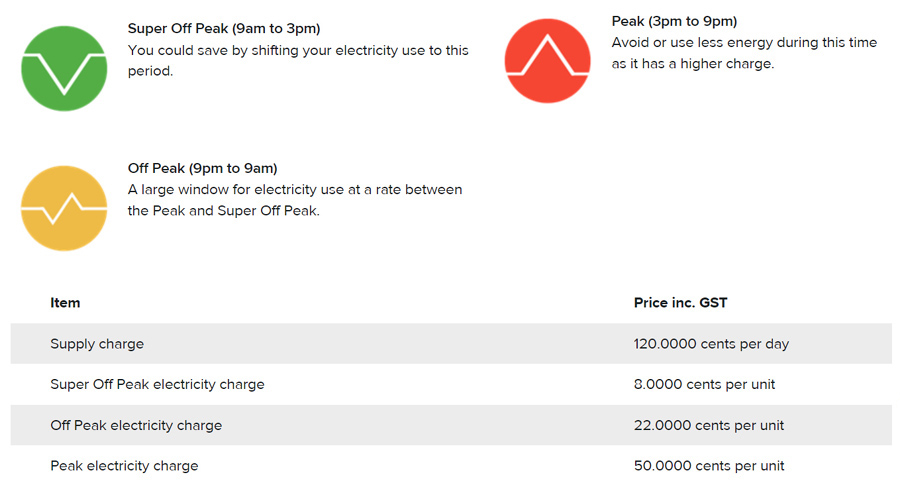Click the 22.0000 cents per unit price

709,425
